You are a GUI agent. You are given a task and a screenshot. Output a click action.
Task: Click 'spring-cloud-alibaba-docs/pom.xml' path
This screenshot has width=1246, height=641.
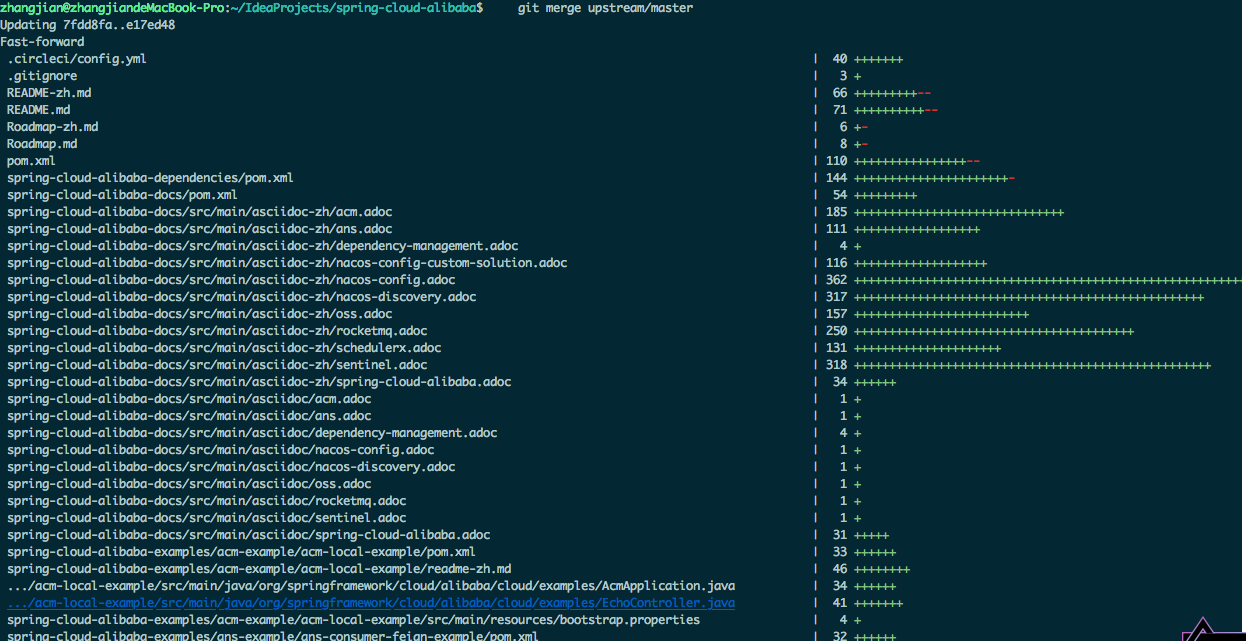[x=122, y=195]
